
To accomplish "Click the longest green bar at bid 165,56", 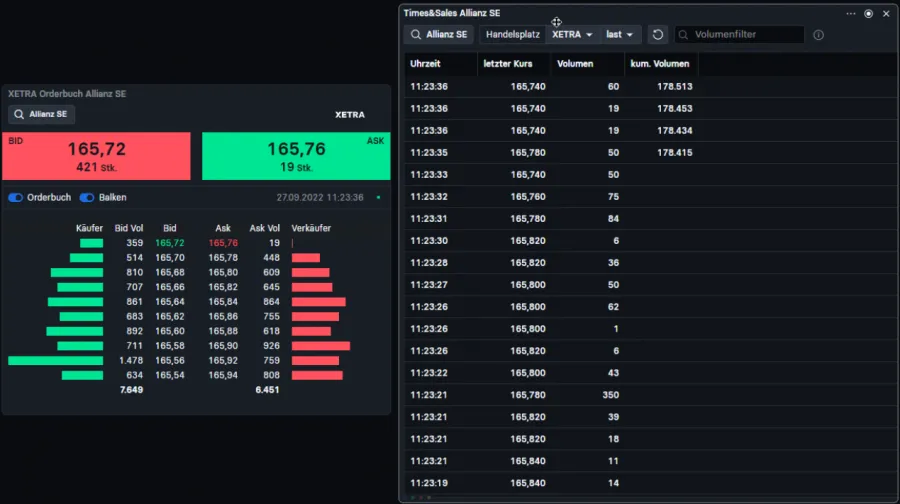I will 56,360.
